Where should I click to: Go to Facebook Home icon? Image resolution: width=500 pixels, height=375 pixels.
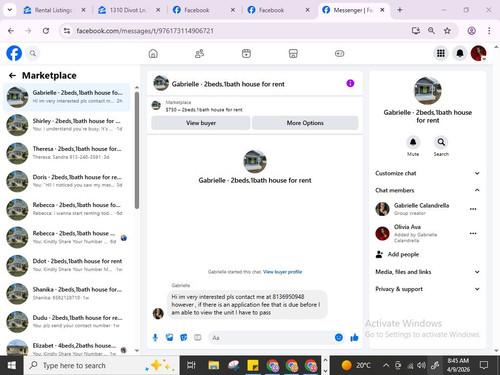pos(153,53)
